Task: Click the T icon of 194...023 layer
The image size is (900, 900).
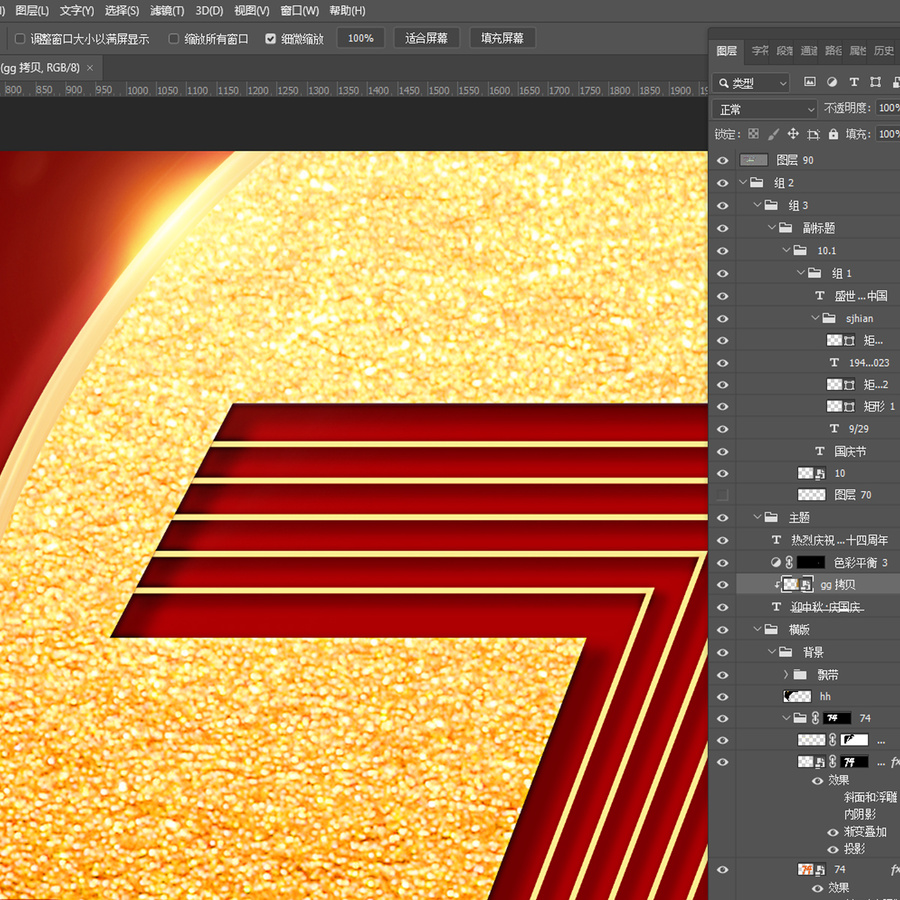Action: pos(834,363)
